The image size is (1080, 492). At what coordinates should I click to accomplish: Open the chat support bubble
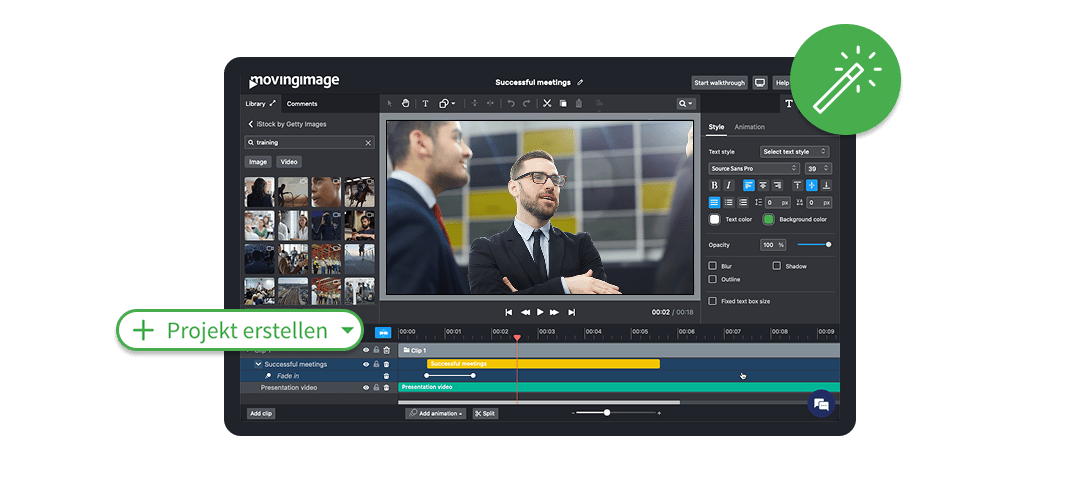point(821,405)
